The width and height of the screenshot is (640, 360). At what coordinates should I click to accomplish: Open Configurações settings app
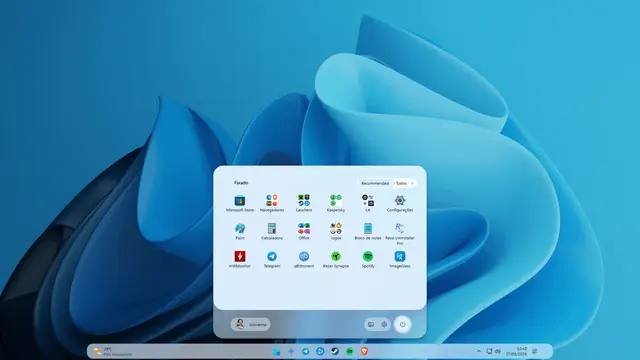point(400,203)
